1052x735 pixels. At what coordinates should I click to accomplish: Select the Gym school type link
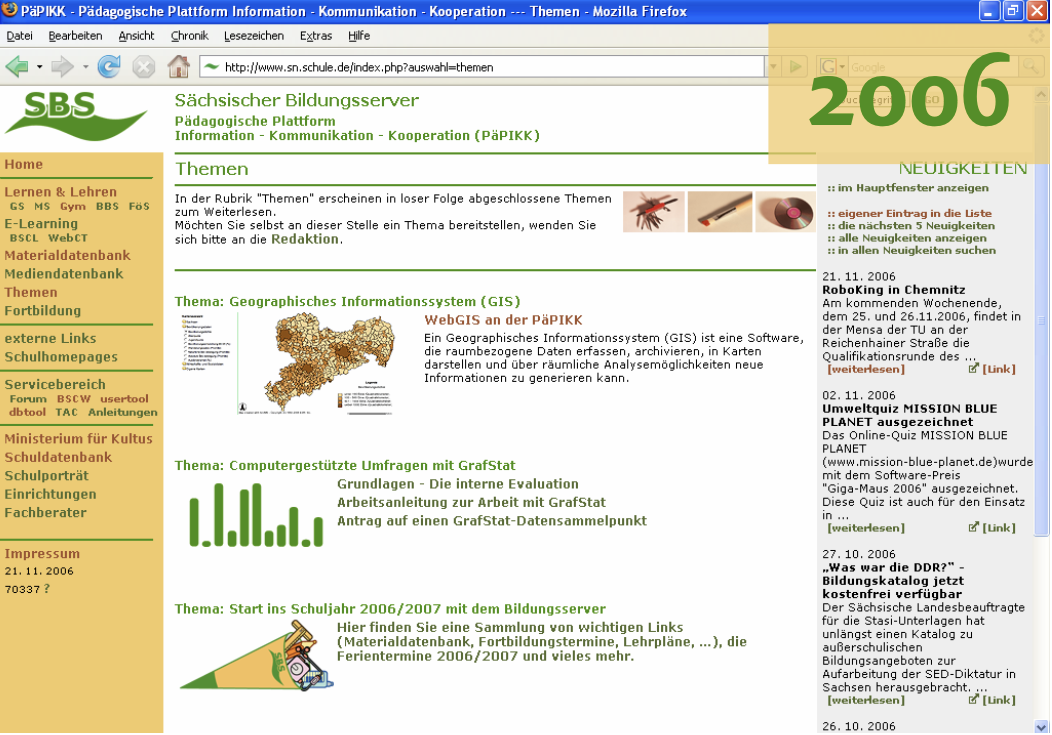coord(72,207)
